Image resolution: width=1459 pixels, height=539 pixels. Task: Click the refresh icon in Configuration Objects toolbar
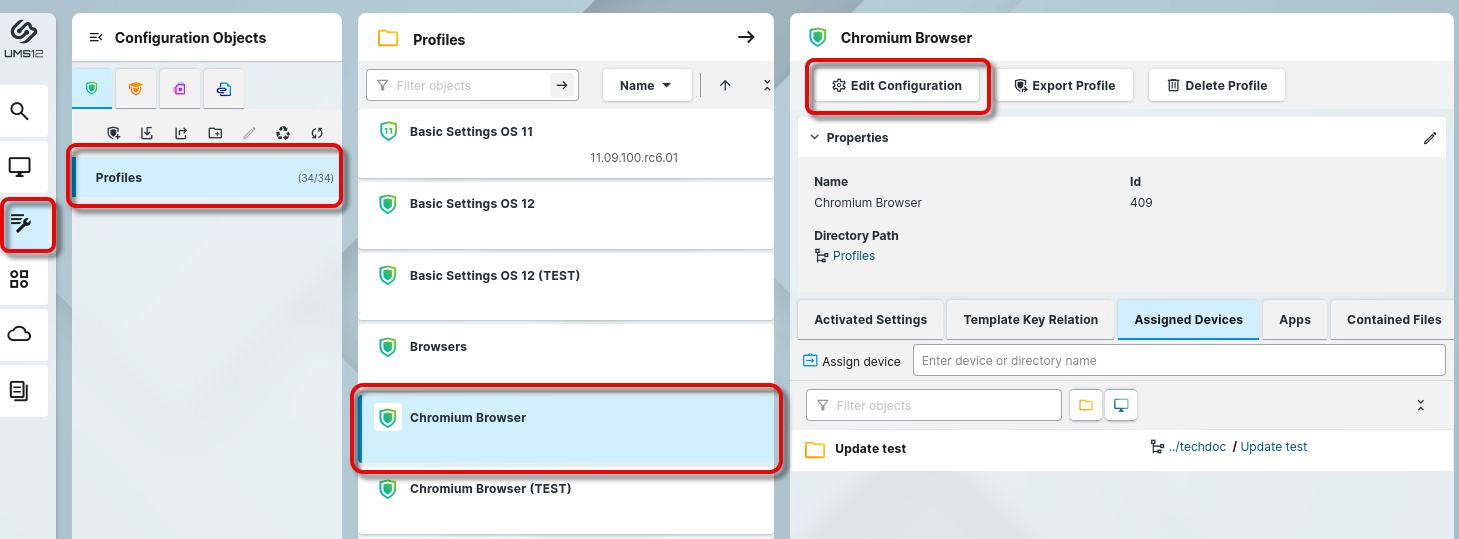click(317, 133)
